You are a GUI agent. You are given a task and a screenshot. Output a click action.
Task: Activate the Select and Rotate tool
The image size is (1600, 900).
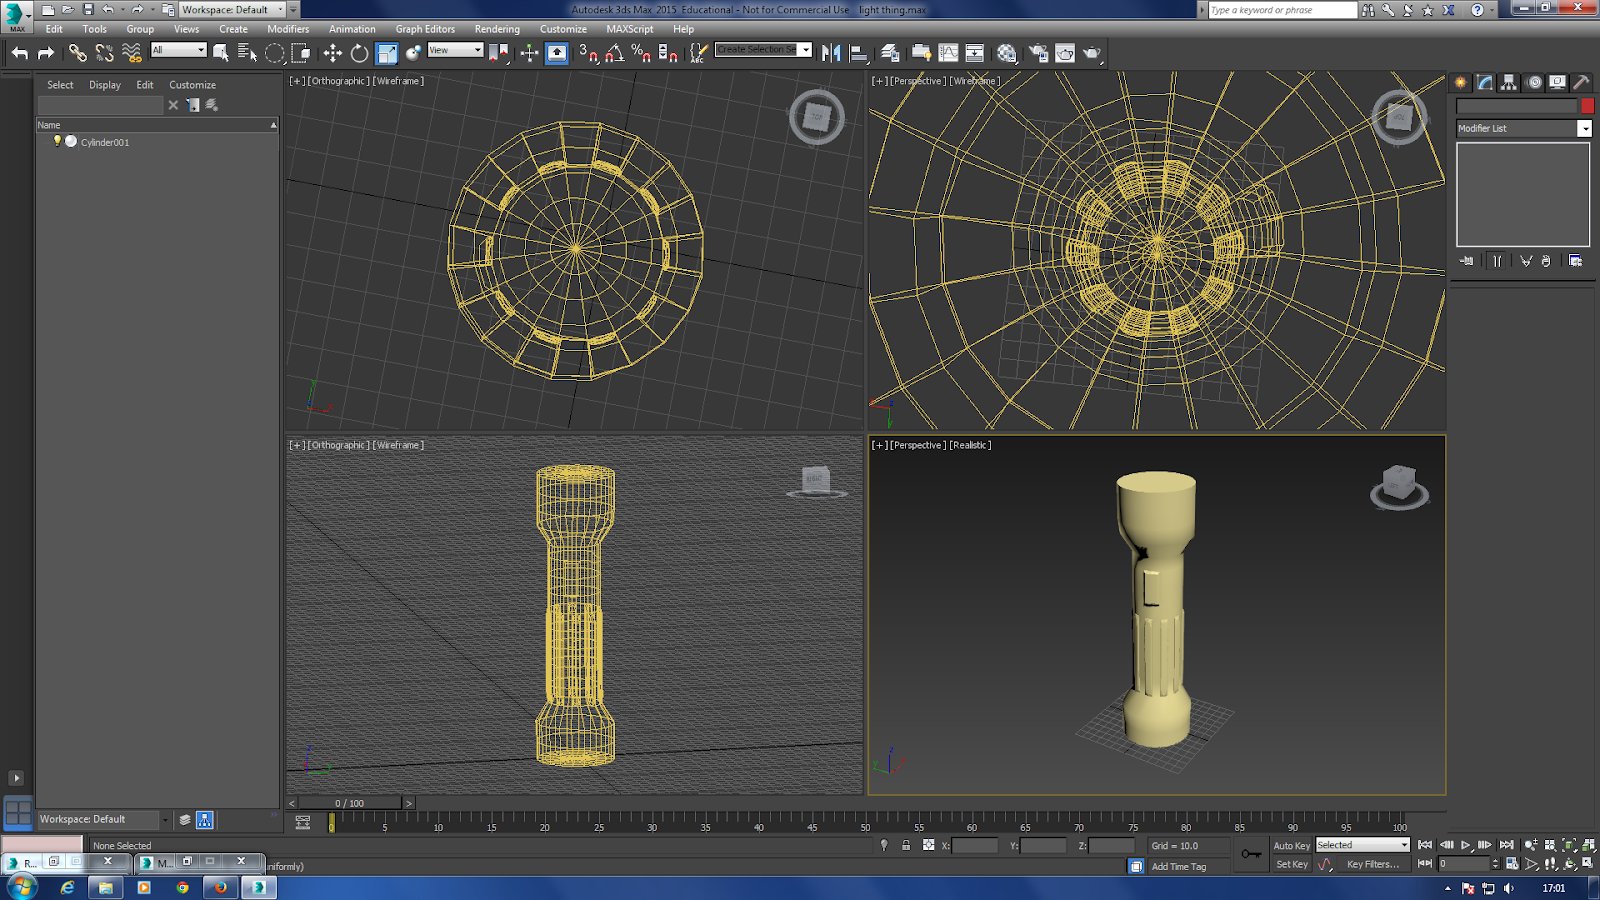[359, 53]
